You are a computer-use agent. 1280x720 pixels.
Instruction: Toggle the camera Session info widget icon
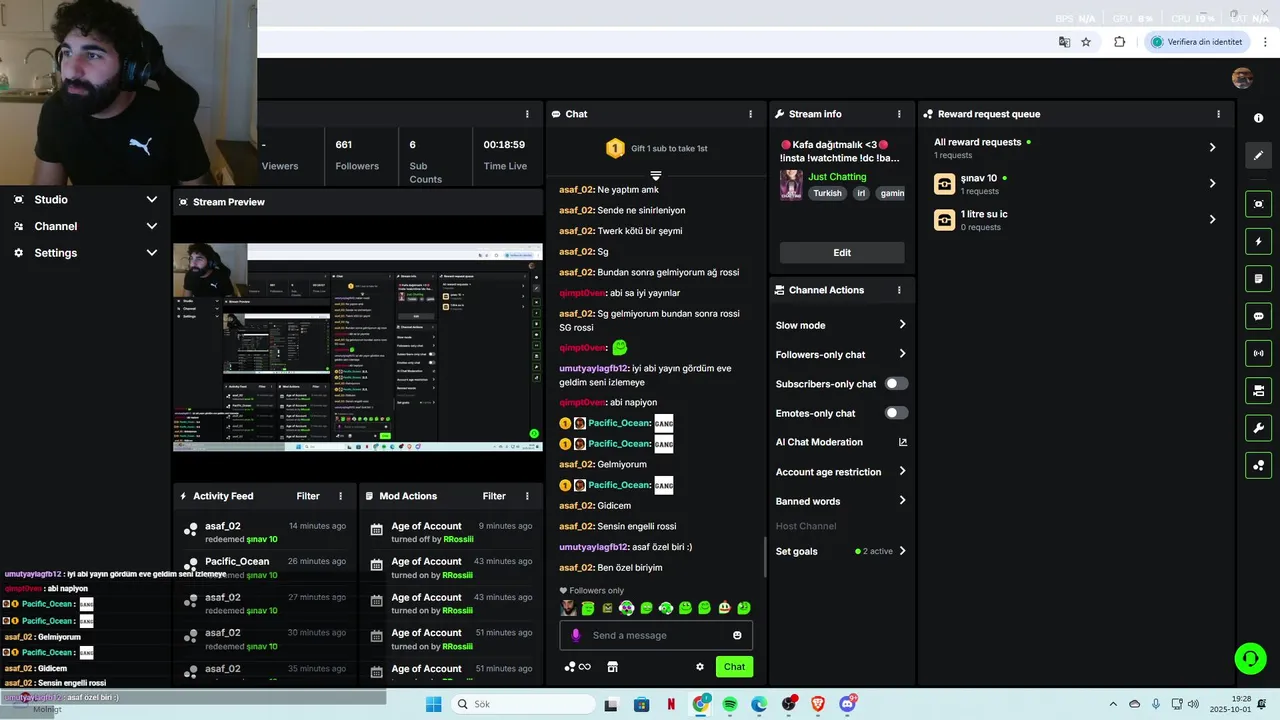pyautogui.click(x=1258, y=390)
